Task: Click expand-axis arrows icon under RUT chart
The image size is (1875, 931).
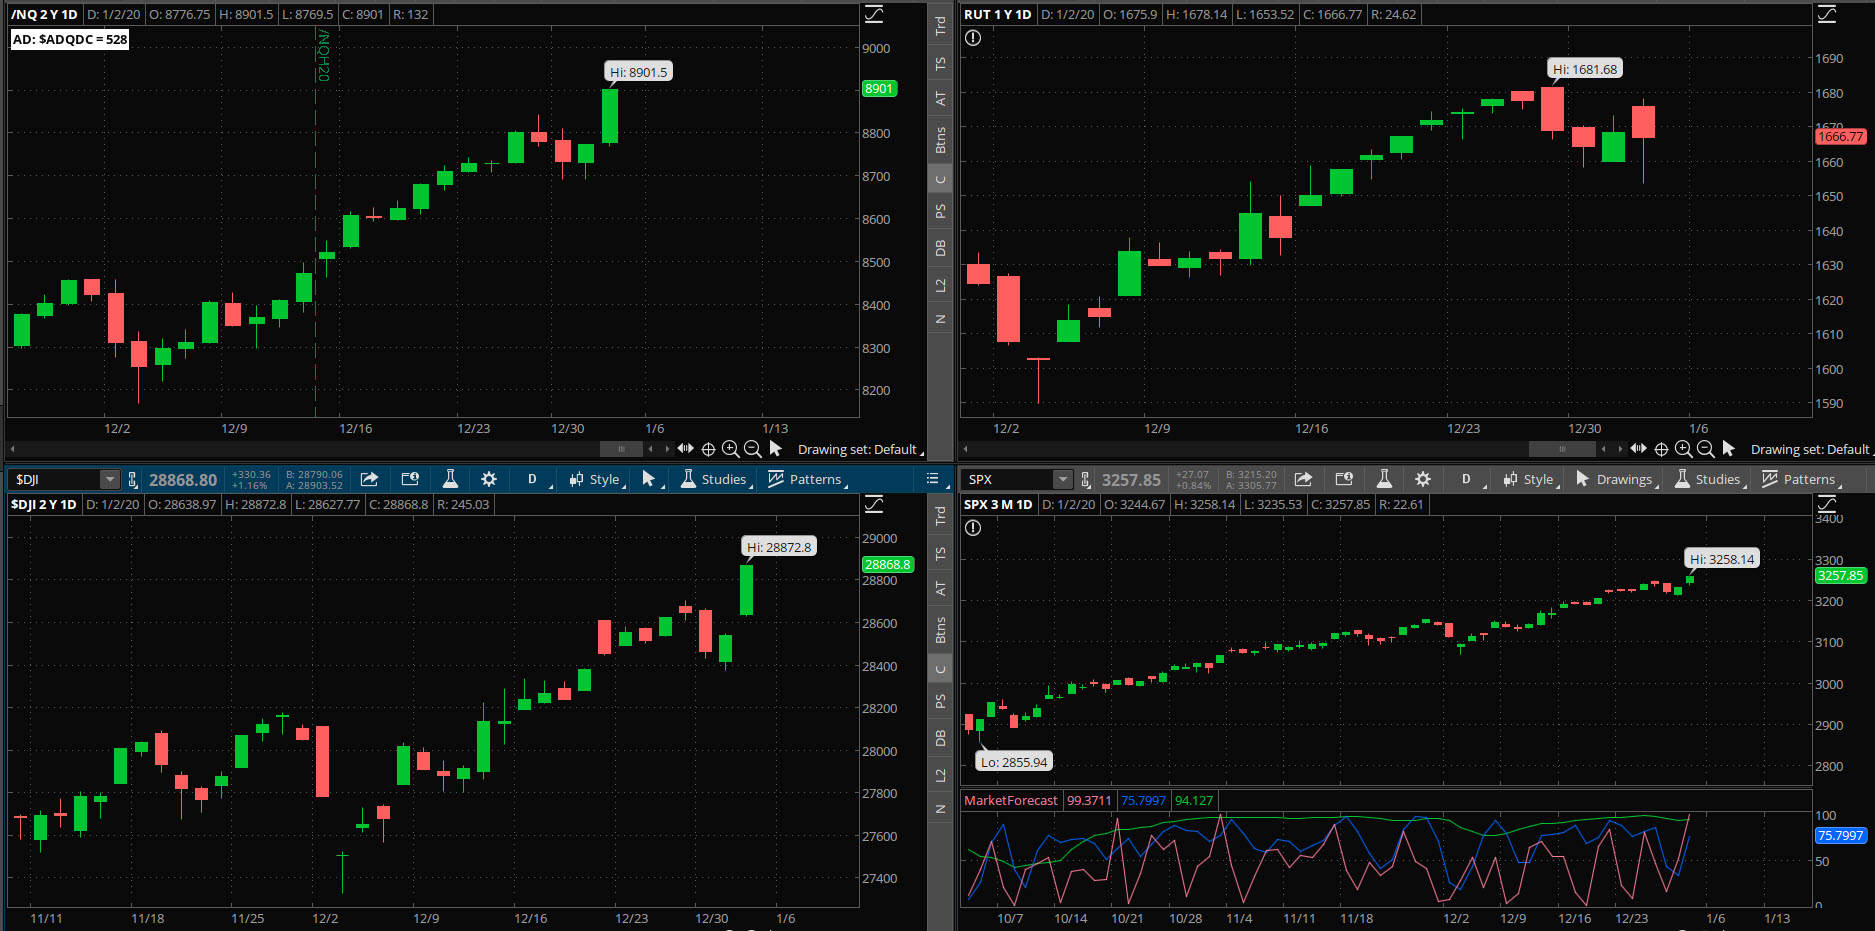Action: point(1638,448)
